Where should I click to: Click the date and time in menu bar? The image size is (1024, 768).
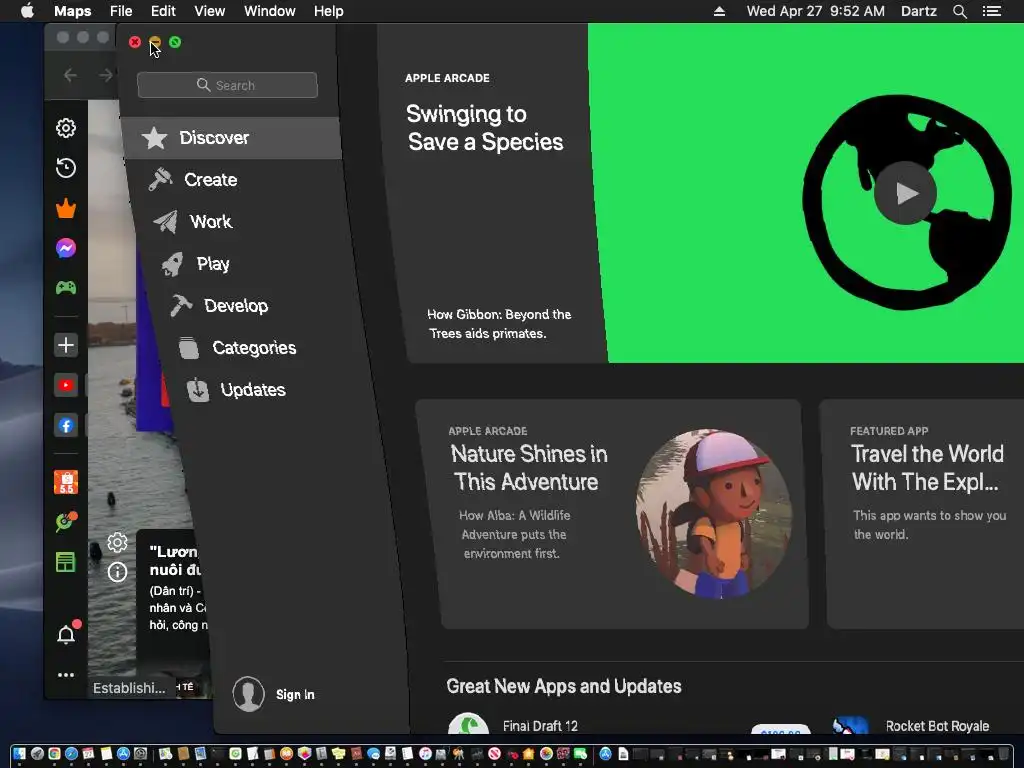tap(816, 11)
